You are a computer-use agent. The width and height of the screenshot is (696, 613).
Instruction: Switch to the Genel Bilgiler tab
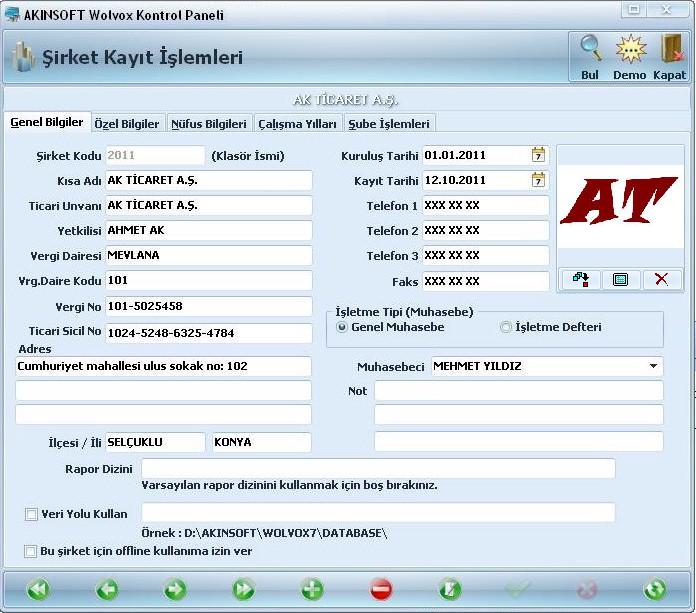coord(47,122)
